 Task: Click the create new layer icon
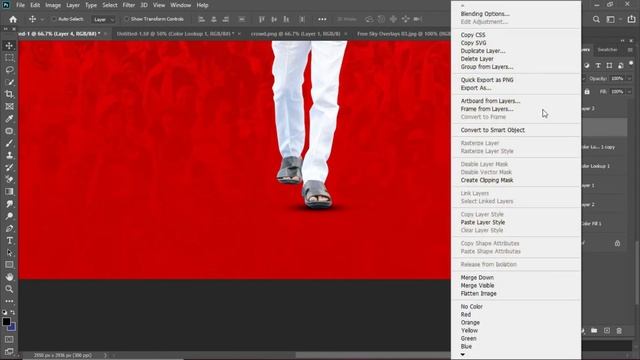(x=607, y=331)
